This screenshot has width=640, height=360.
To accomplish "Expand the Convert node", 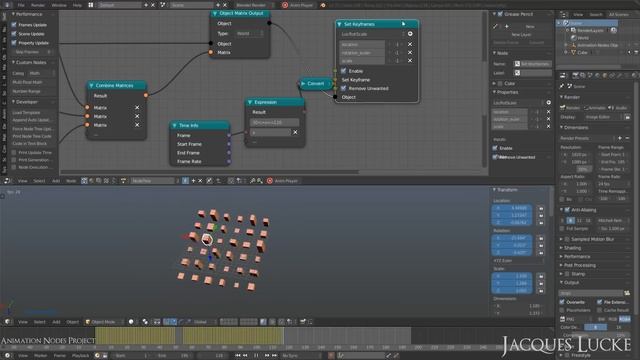I will 303,83.
